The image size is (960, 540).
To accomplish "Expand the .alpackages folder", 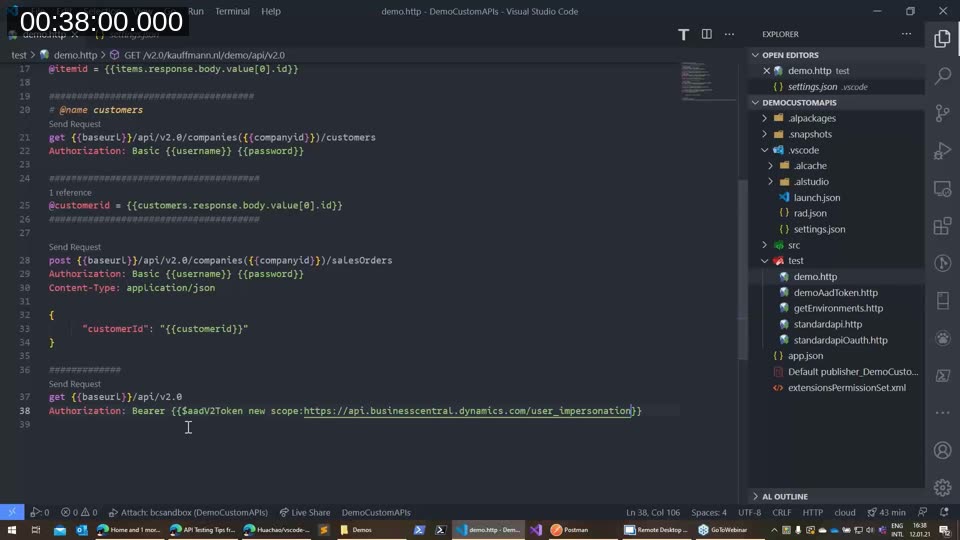I will [811, 118].
